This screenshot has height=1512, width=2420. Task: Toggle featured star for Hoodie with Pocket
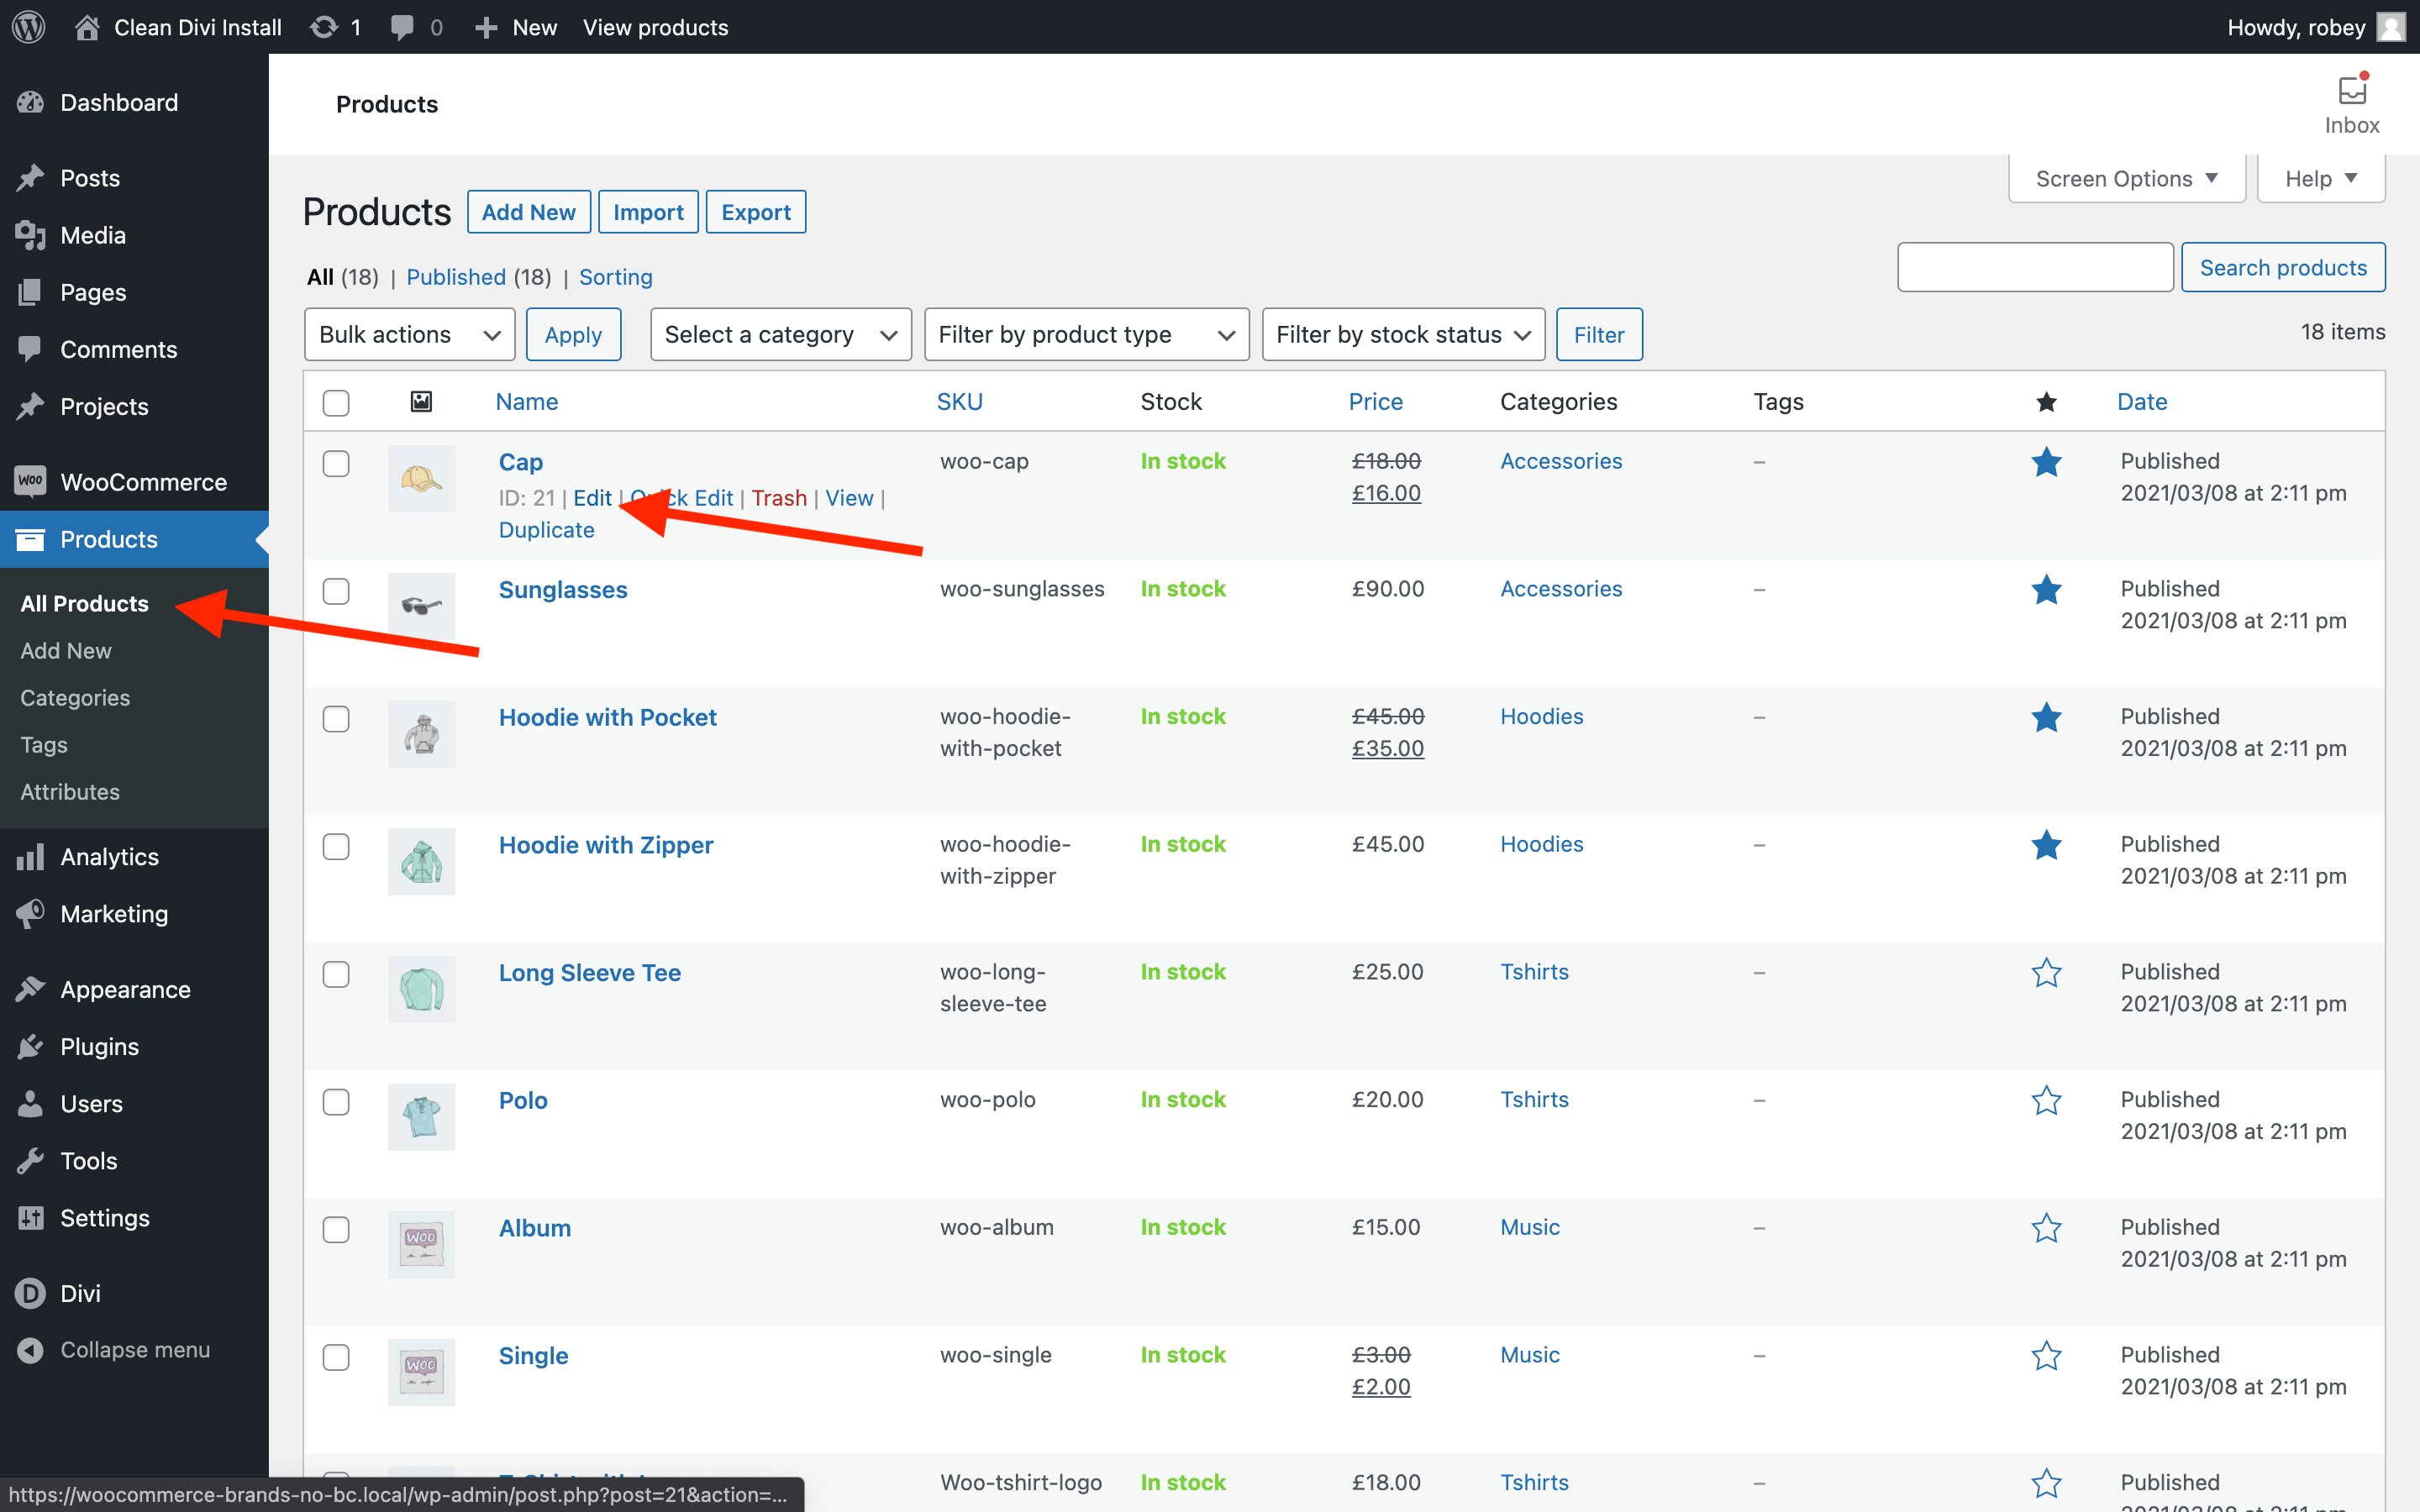point(2046,717)
